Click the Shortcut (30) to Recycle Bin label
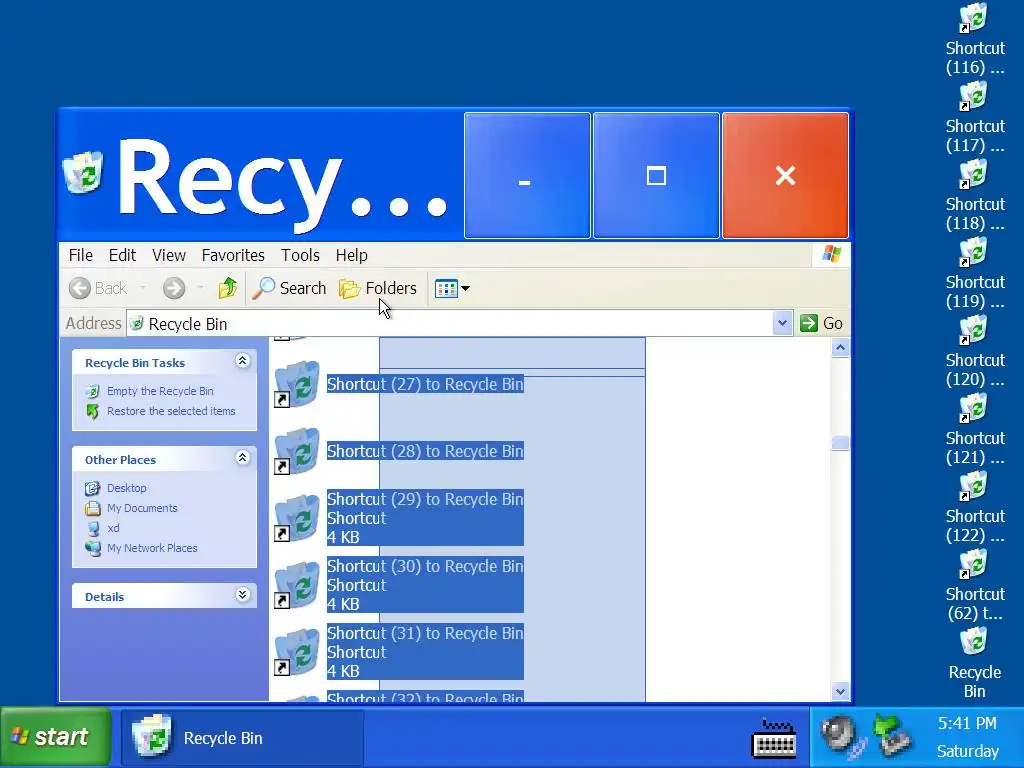Screen dimensions: 1024x768 425,566
